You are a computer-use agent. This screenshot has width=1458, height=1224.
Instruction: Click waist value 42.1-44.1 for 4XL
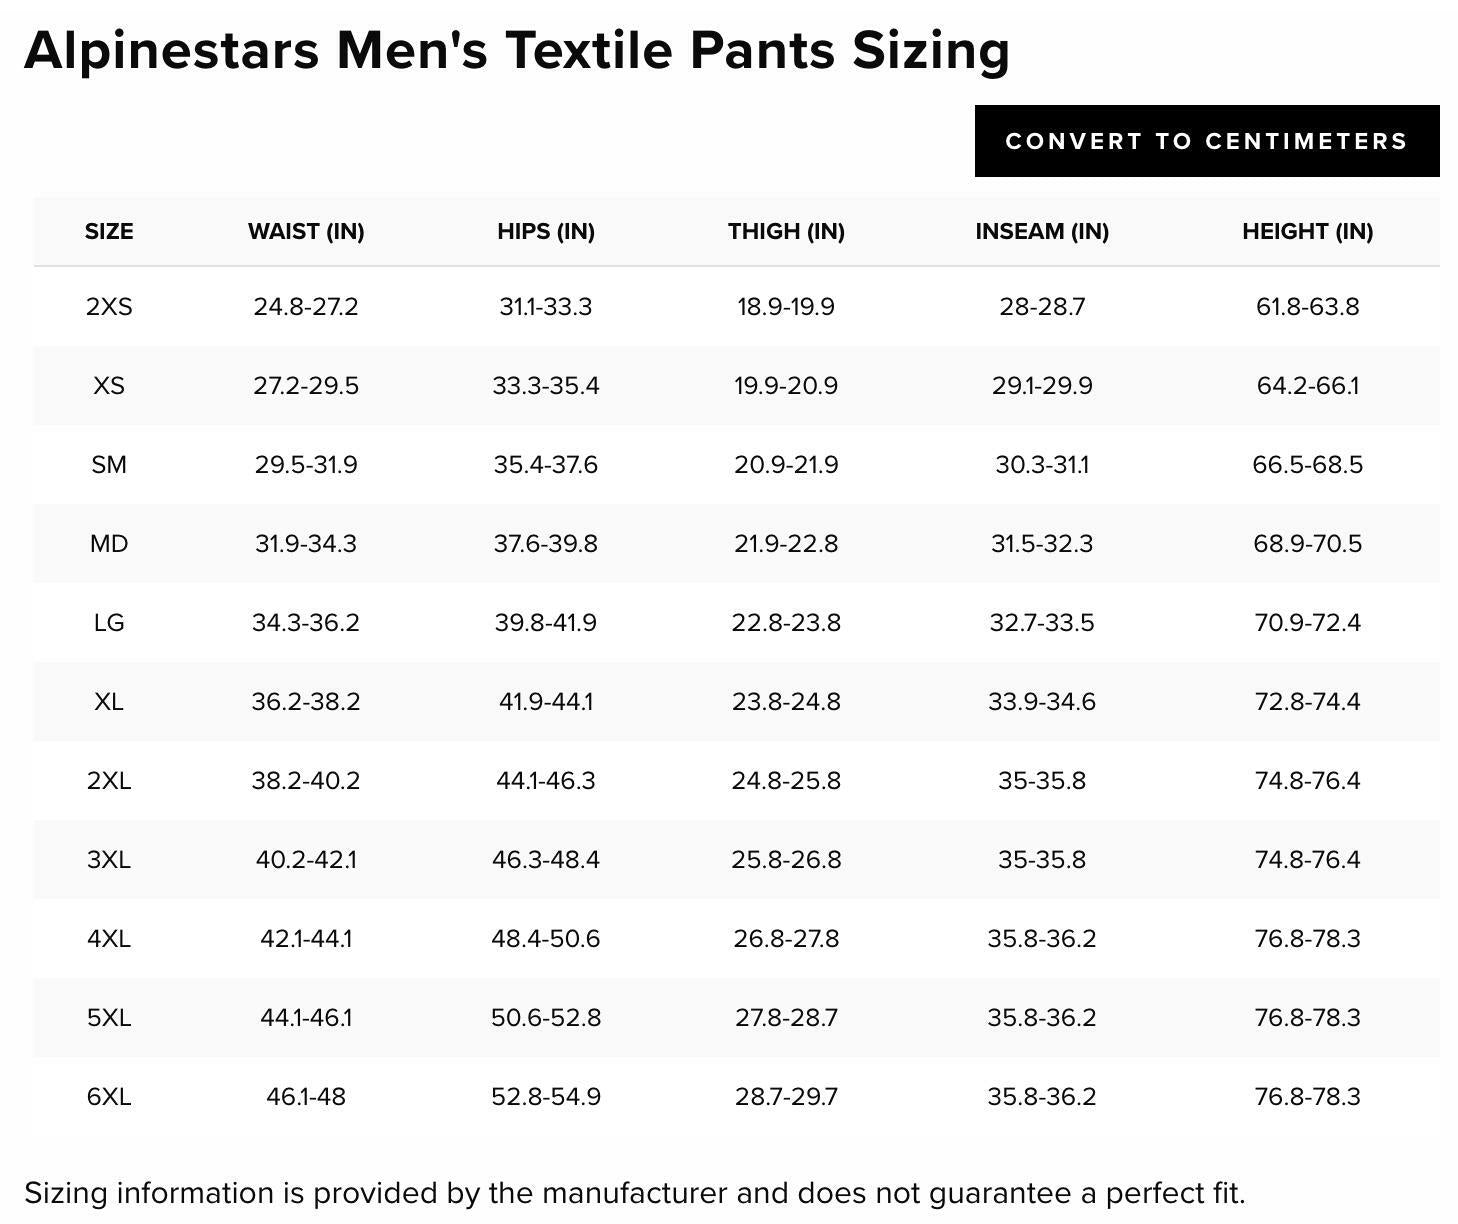(x=306, y=938)
